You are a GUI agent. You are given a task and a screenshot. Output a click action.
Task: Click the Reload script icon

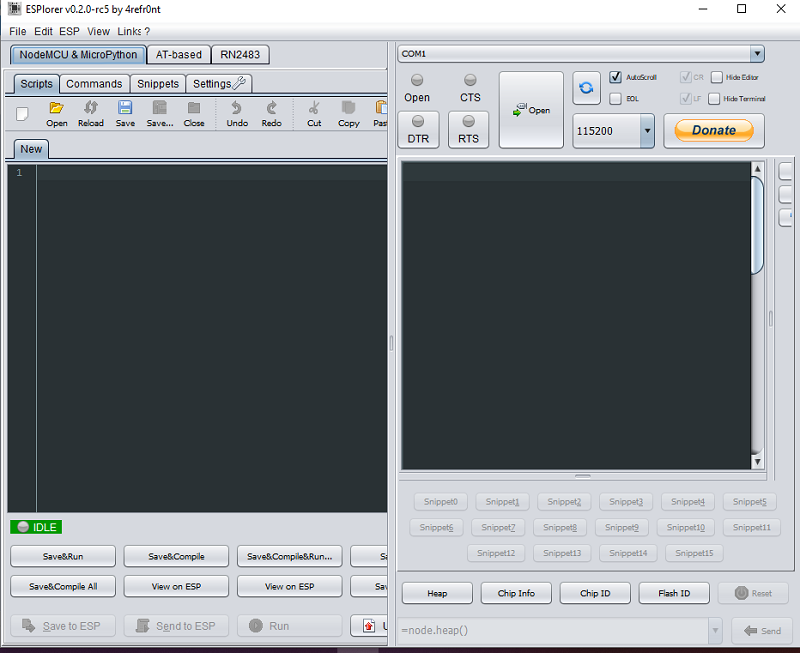tap(91, 109)
